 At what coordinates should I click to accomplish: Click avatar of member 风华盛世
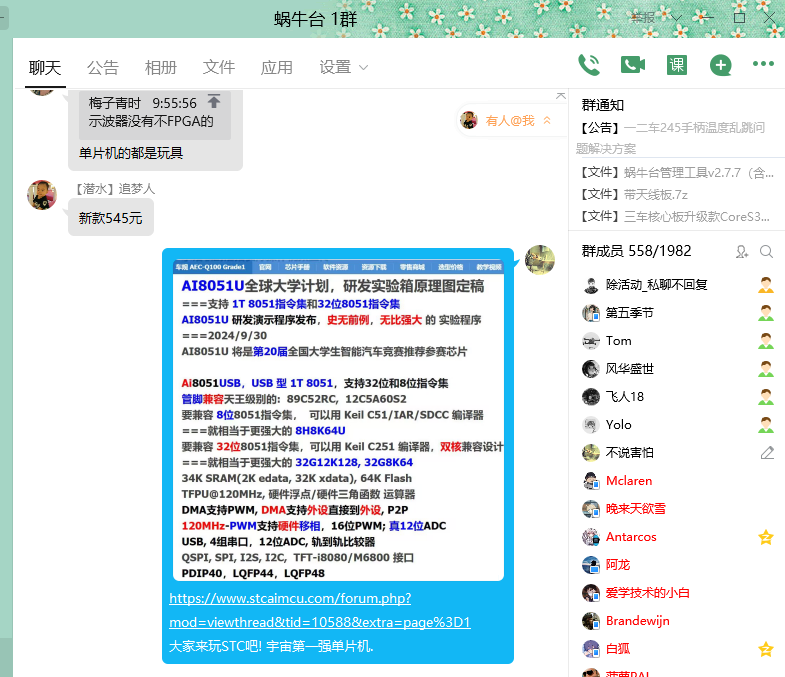click(591, 369)
